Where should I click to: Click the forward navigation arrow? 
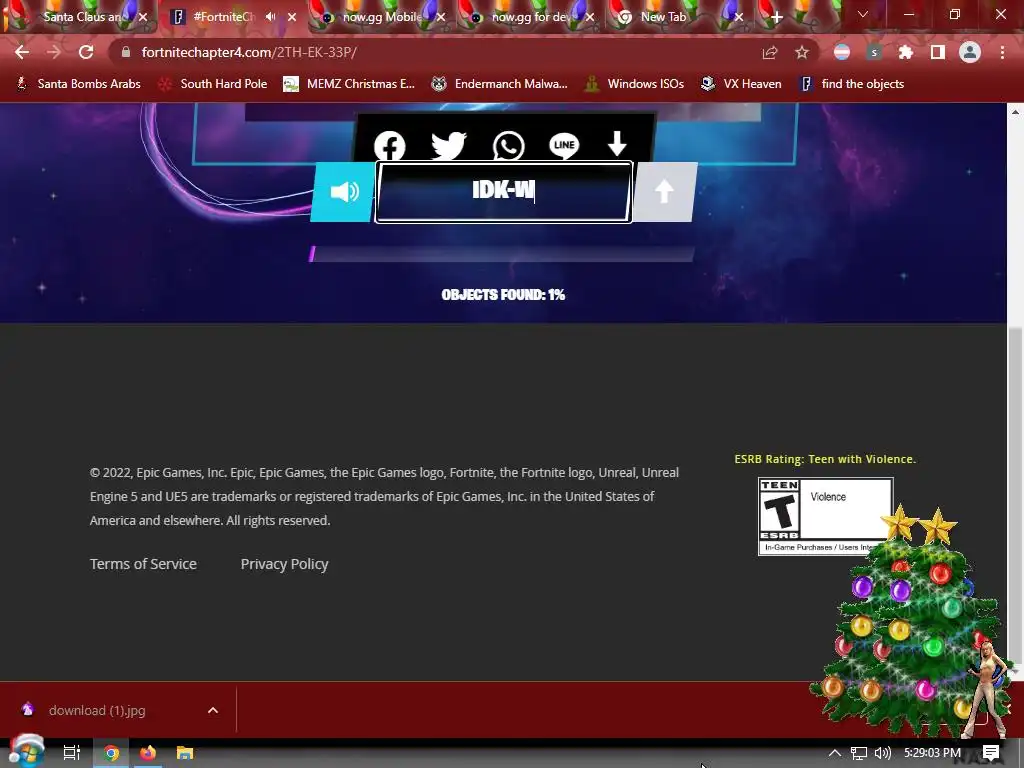54,52
